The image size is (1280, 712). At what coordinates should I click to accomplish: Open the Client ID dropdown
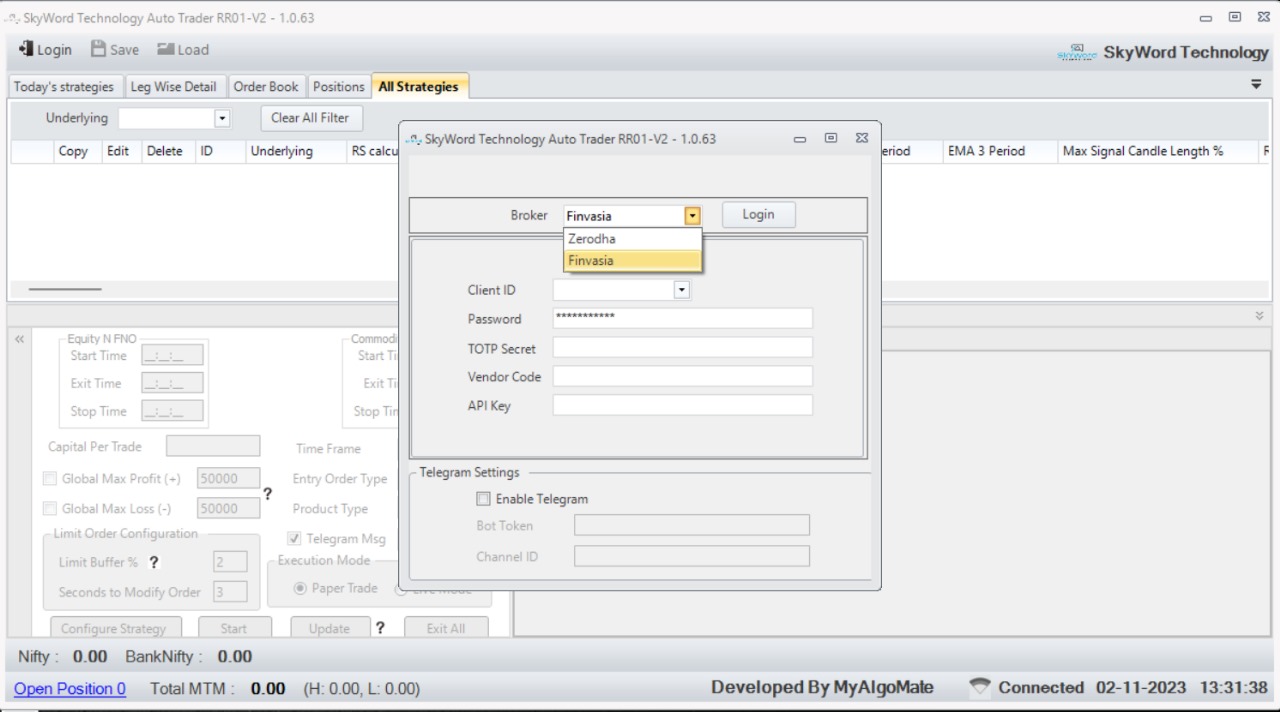tap(681, 290)
